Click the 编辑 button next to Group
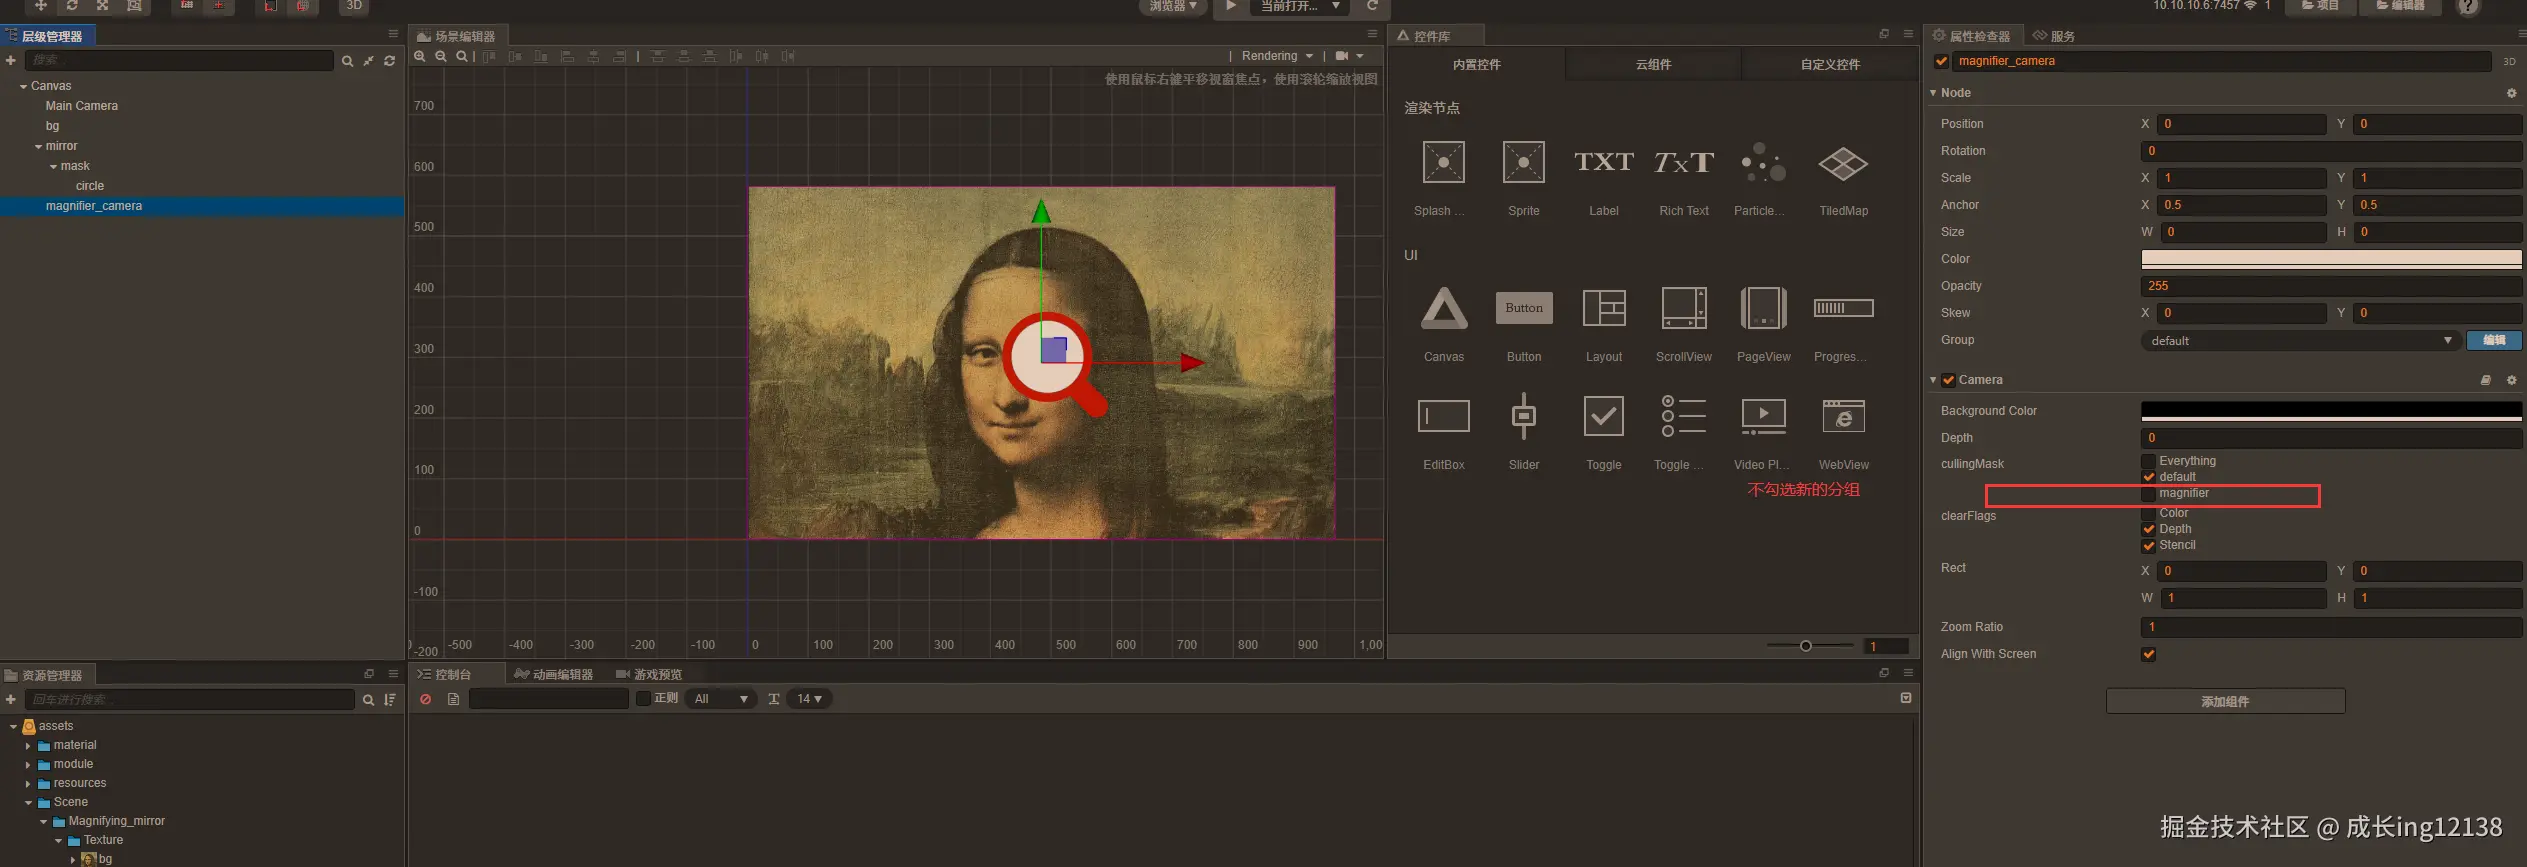Viewport: 2527px width, 867px height. pos(2494,341)
